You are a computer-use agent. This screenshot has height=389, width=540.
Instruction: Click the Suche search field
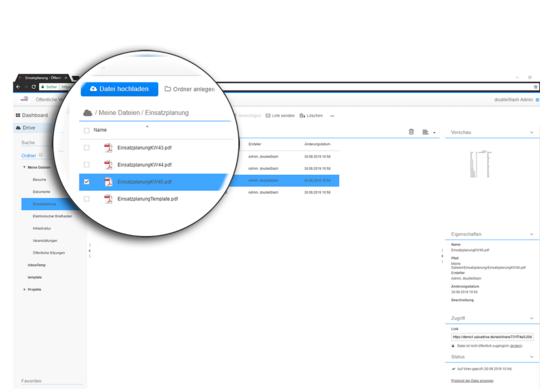tap(37, 143)
